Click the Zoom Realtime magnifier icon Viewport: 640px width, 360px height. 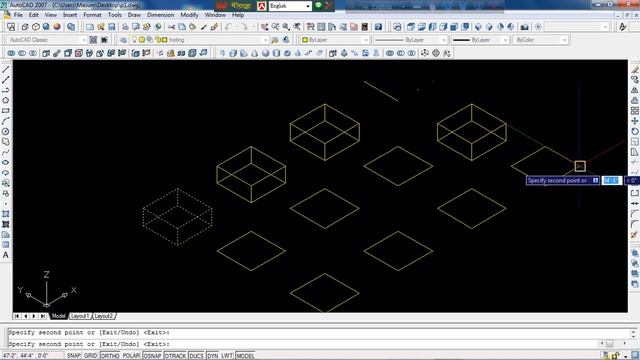(x=276, y=27)
